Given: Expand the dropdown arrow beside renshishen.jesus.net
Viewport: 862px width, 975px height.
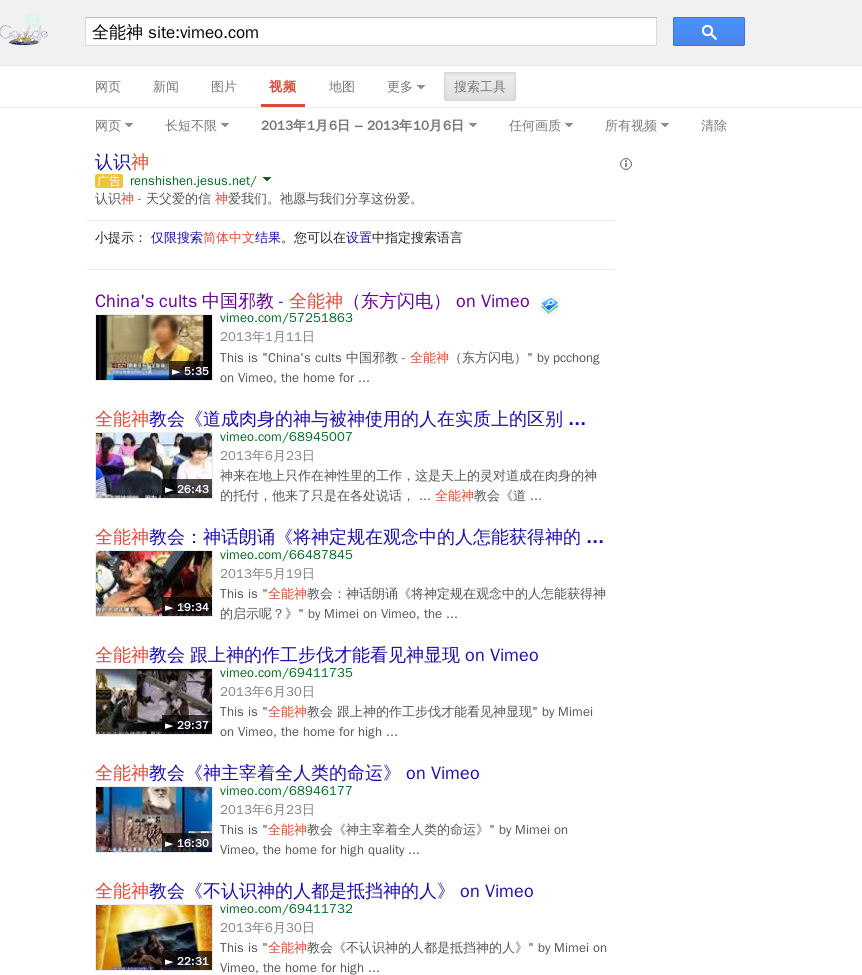Looking at the screenshot, I should click(266, 181).
